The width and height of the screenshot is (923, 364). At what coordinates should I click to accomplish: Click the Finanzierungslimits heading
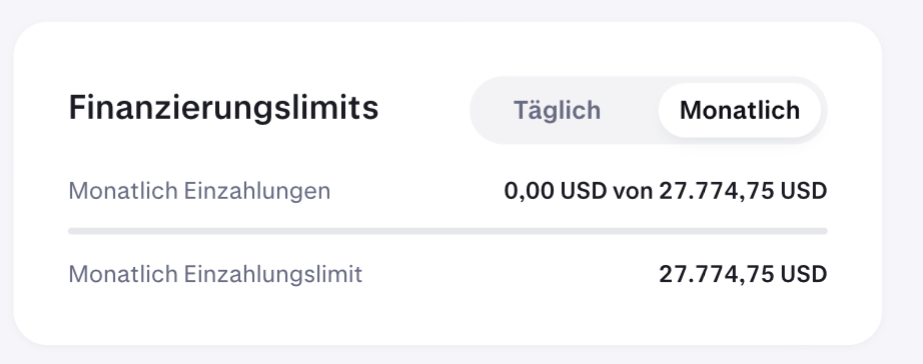click(224, 107)
